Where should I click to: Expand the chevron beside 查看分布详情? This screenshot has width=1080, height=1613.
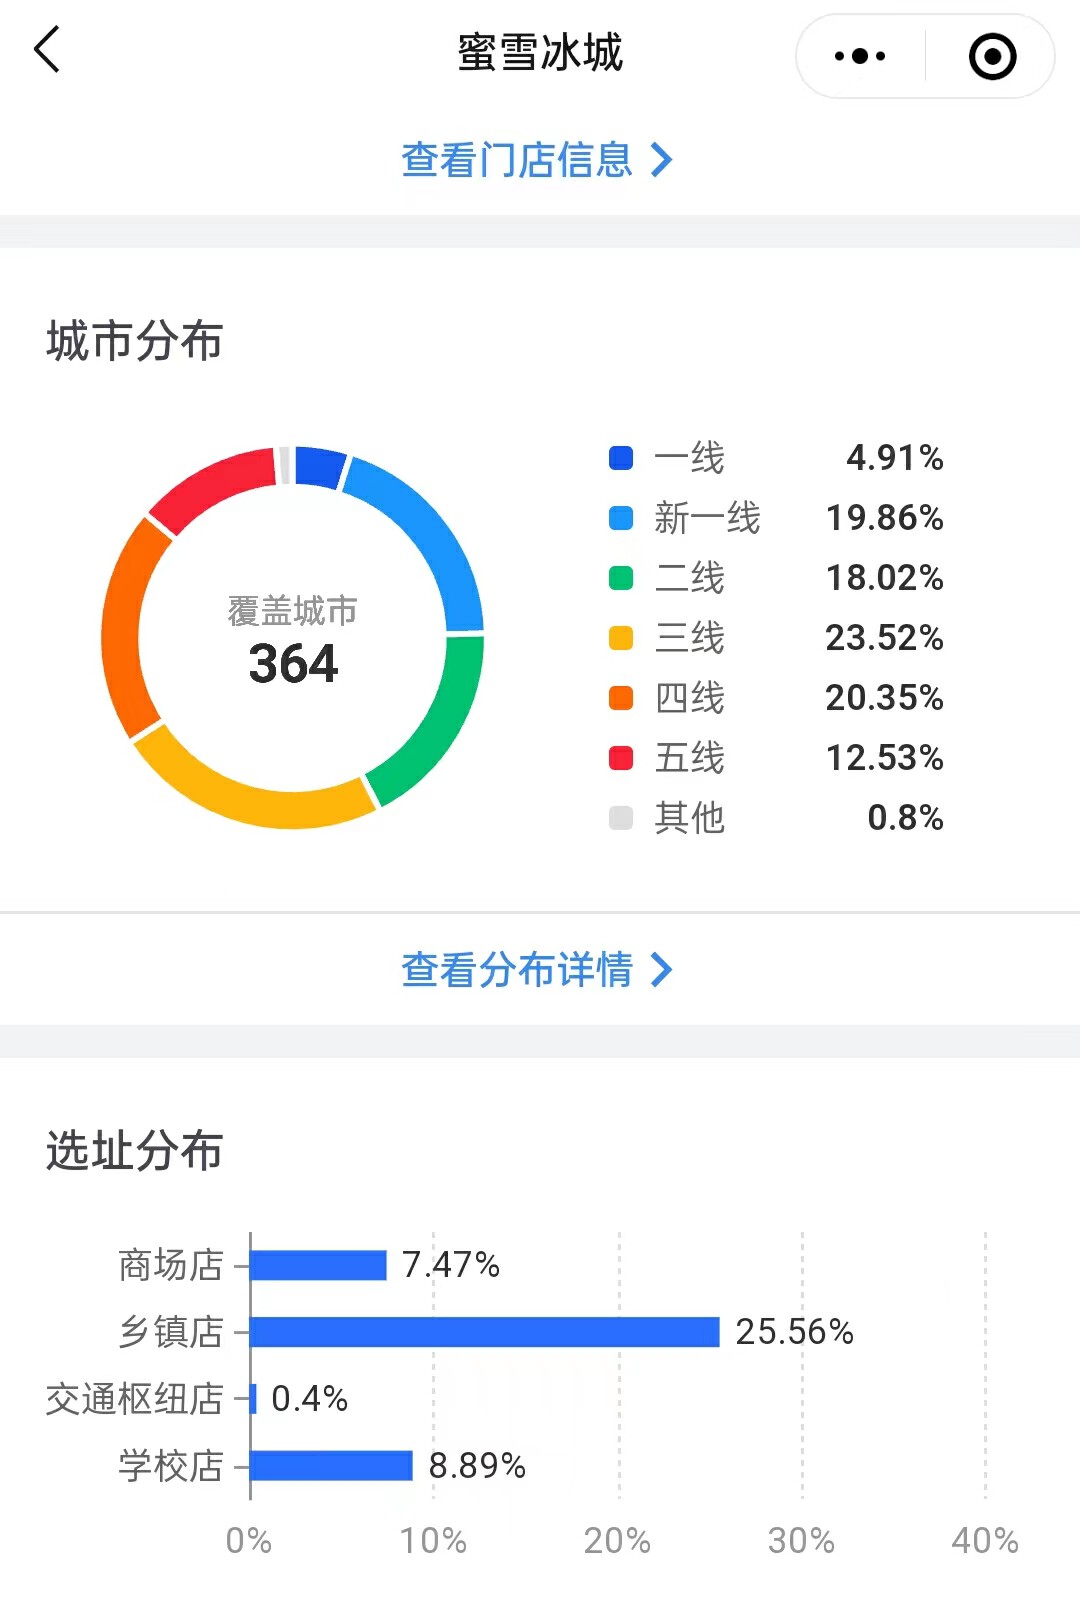pos(661,969)
